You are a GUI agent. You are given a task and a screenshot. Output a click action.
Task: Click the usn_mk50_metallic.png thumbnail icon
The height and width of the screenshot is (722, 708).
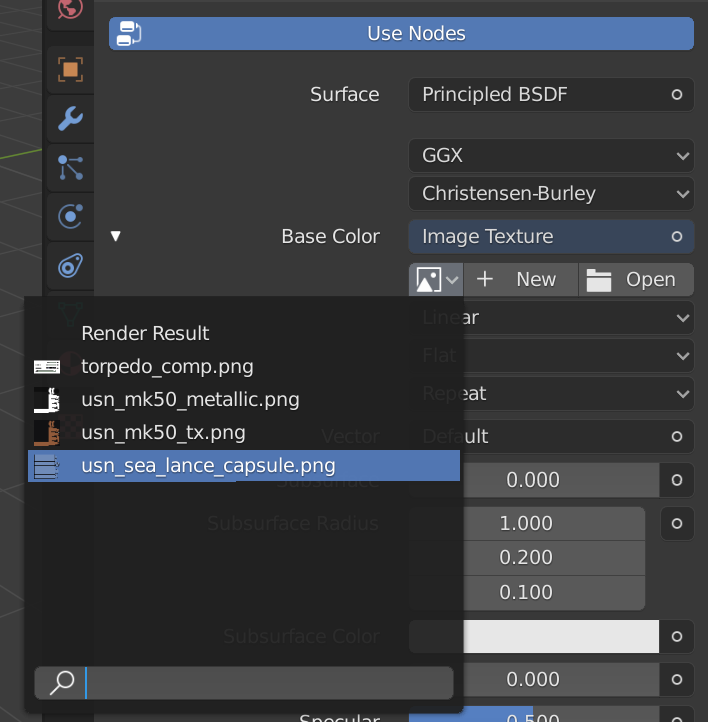click(x=47, y=400)
